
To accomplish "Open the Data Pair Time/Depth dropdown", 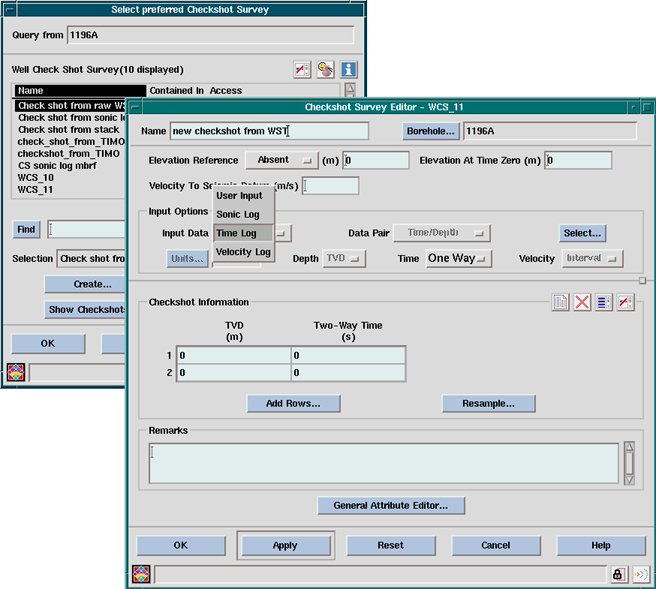I will pos(442,233).
